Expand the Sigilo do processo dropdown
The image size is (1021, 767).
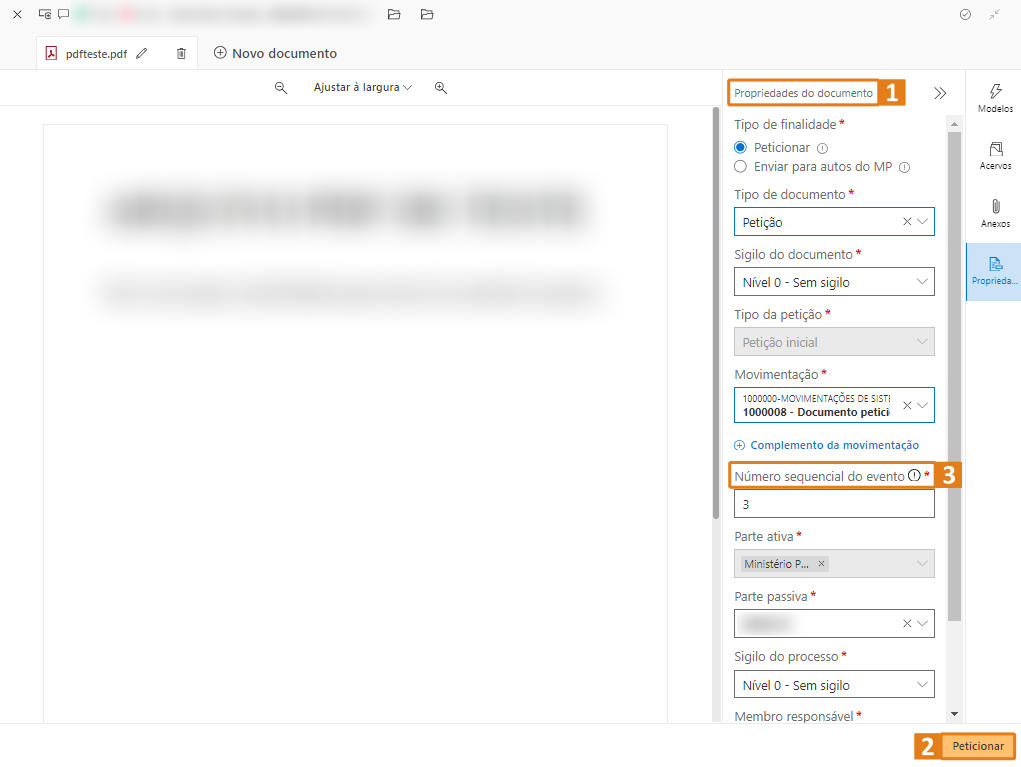(x=921, y=685)
